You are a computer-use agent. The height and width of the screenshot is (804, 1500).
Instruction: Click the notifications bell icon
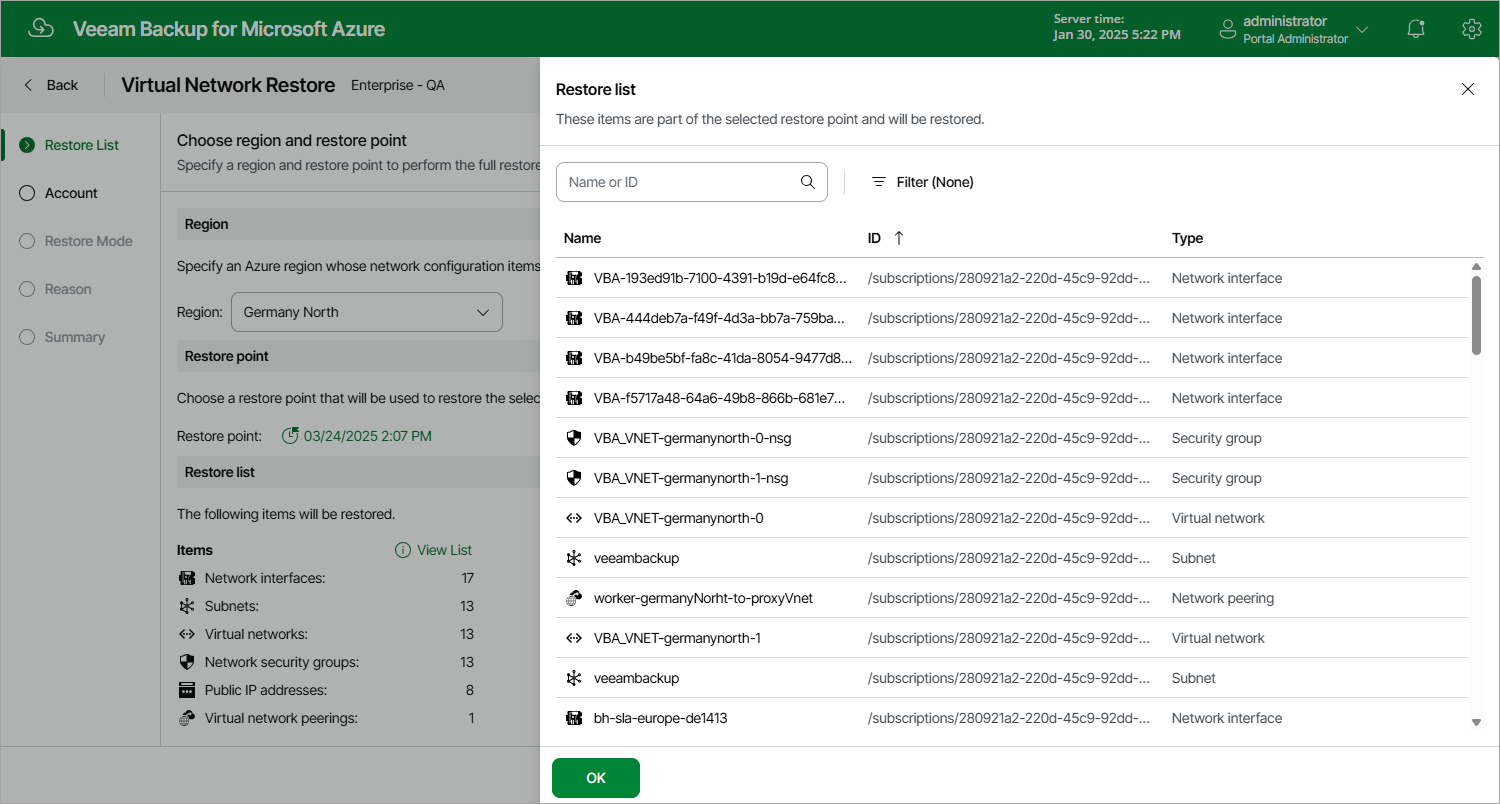1416,29
